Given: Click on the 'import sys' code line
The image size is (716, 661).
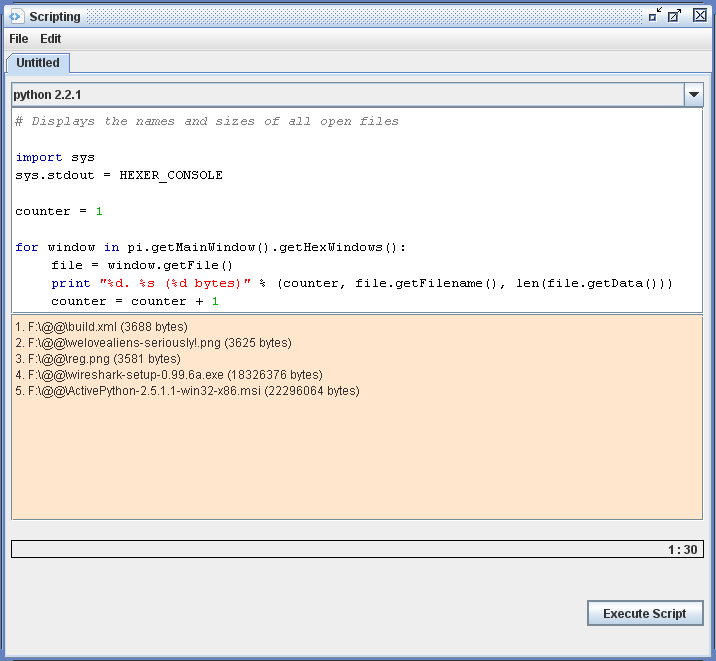Looking at the screenshot, I should (x=55, y=157).
